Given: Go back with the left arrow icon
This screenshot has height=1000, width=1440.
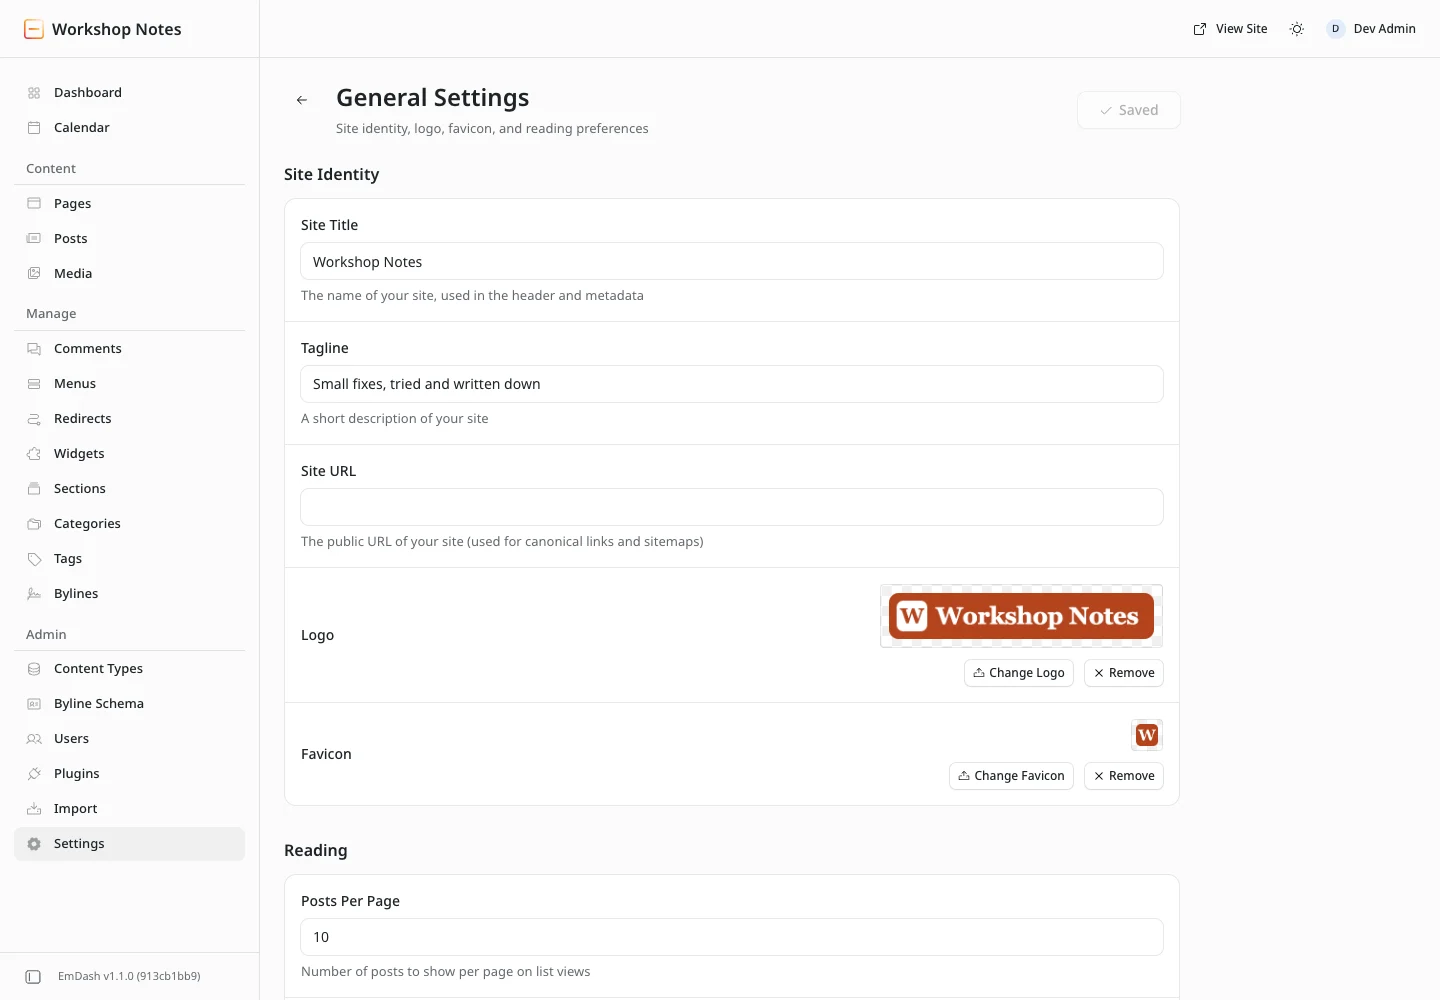Looking at the screenshot, I should coord(302,100).
